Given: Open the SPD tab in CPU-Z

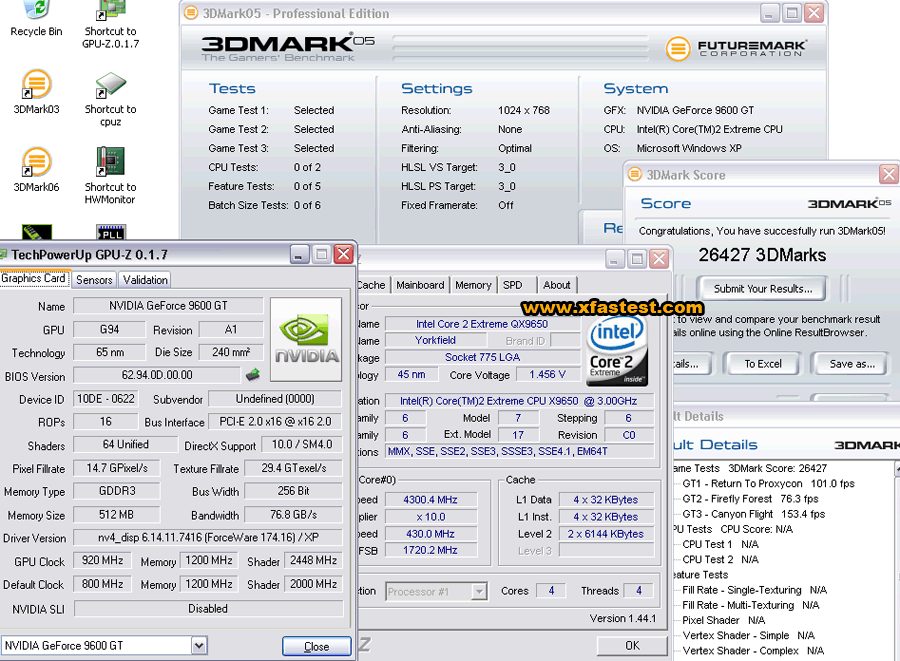Looking at the screenshot, I should click(513, 285).
